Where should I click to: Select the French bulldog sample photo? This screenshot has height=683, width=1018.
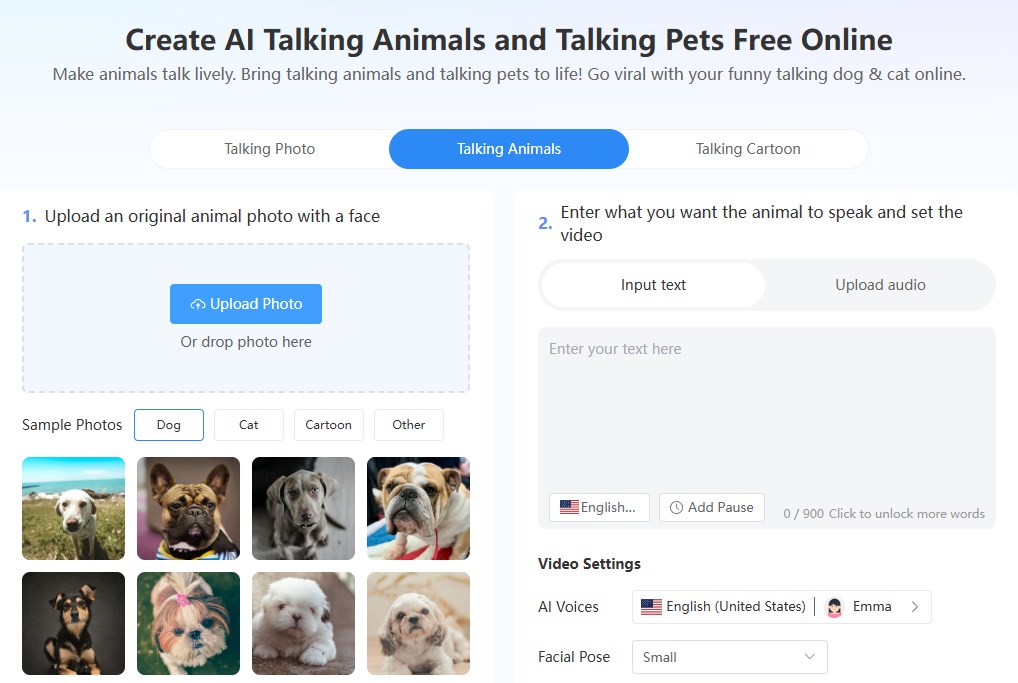[188, 508]
